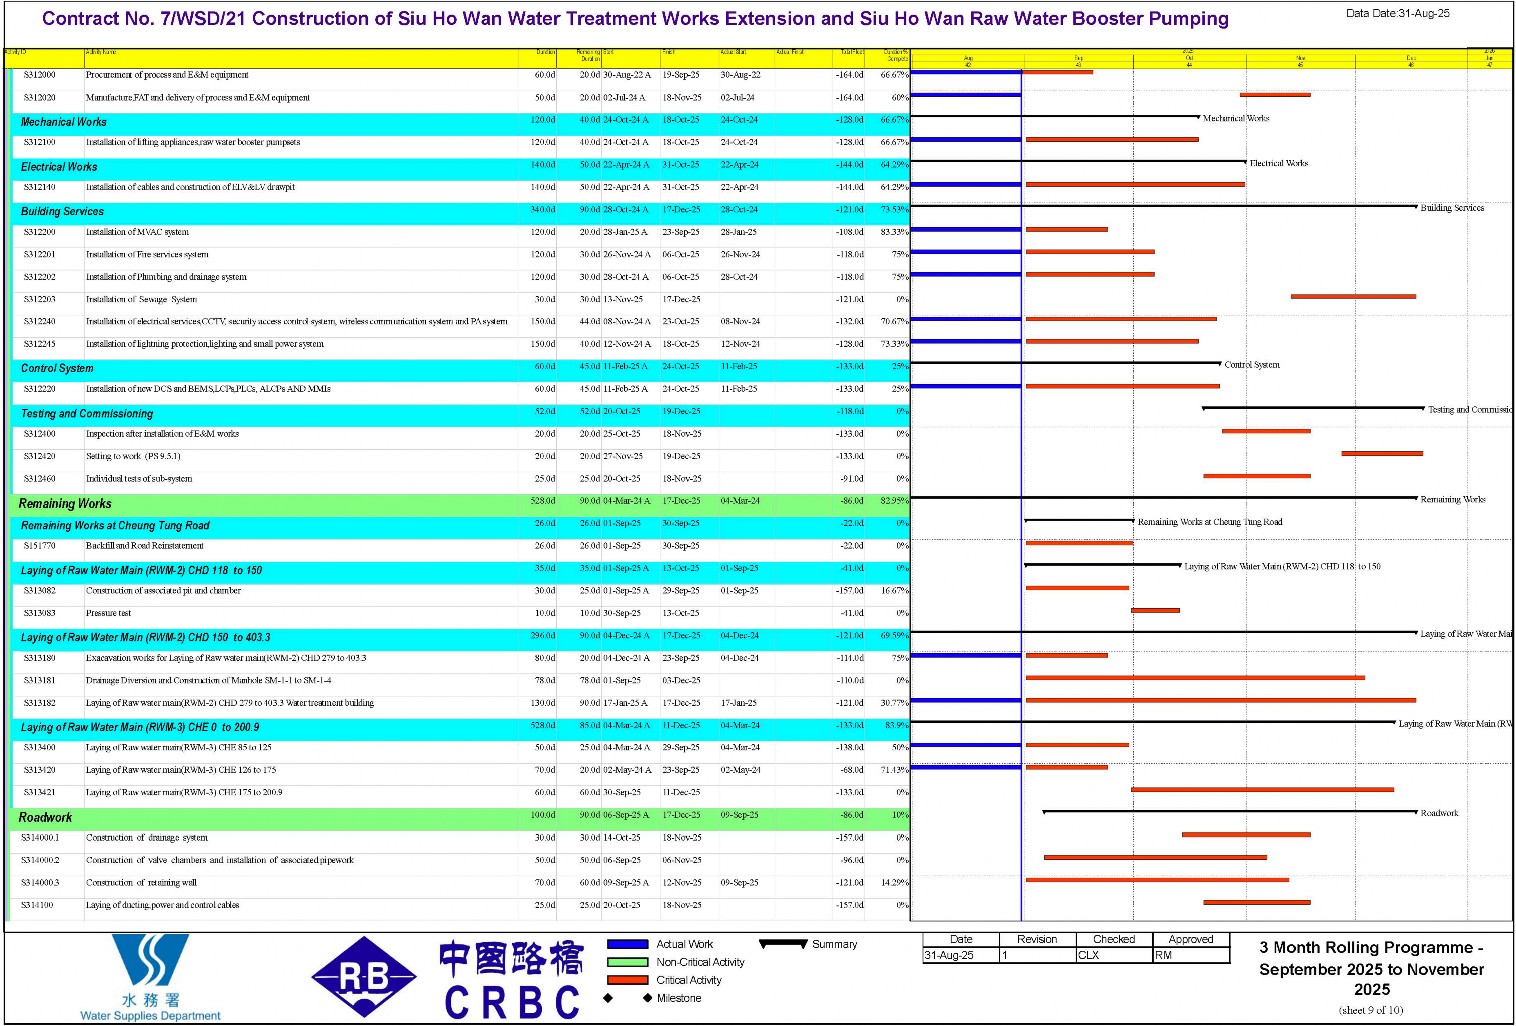This screenshot has width=1516, height=1026.
Task: Click the 'Building Services' label in the Gantt chart
Action: point(1452,208)
